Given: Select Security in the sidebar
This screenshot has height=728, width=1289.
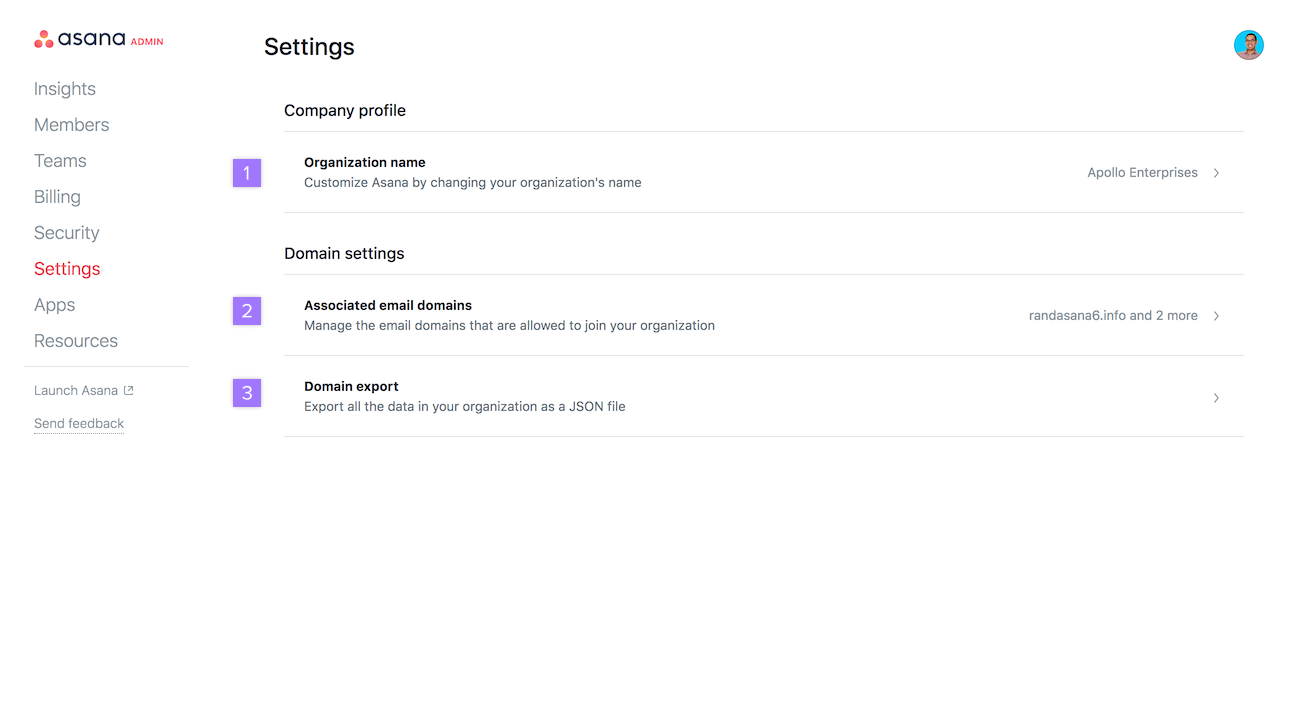Looking at the screenshot, I should [67, 233].
